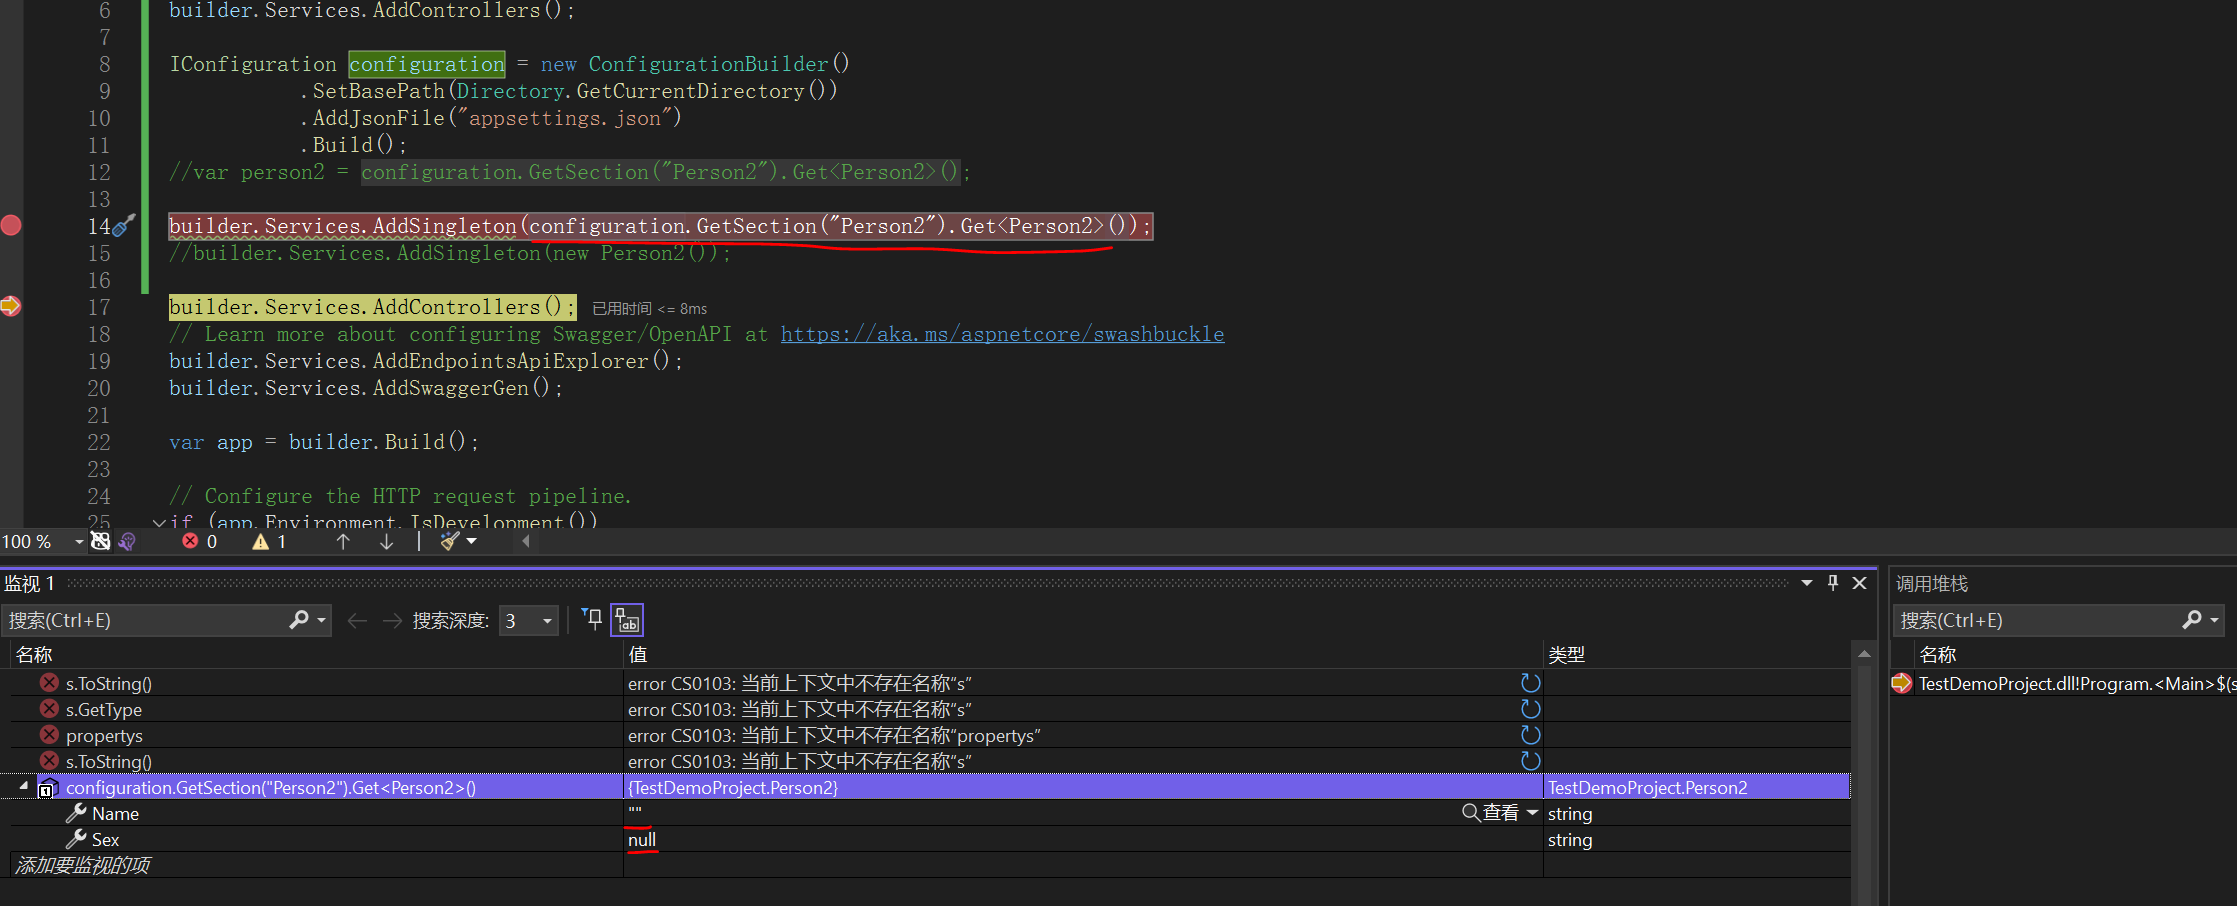The image size is (2237, 906).
Task: Toggle the pinned properties value display button
Action: (x=627, y=620)
